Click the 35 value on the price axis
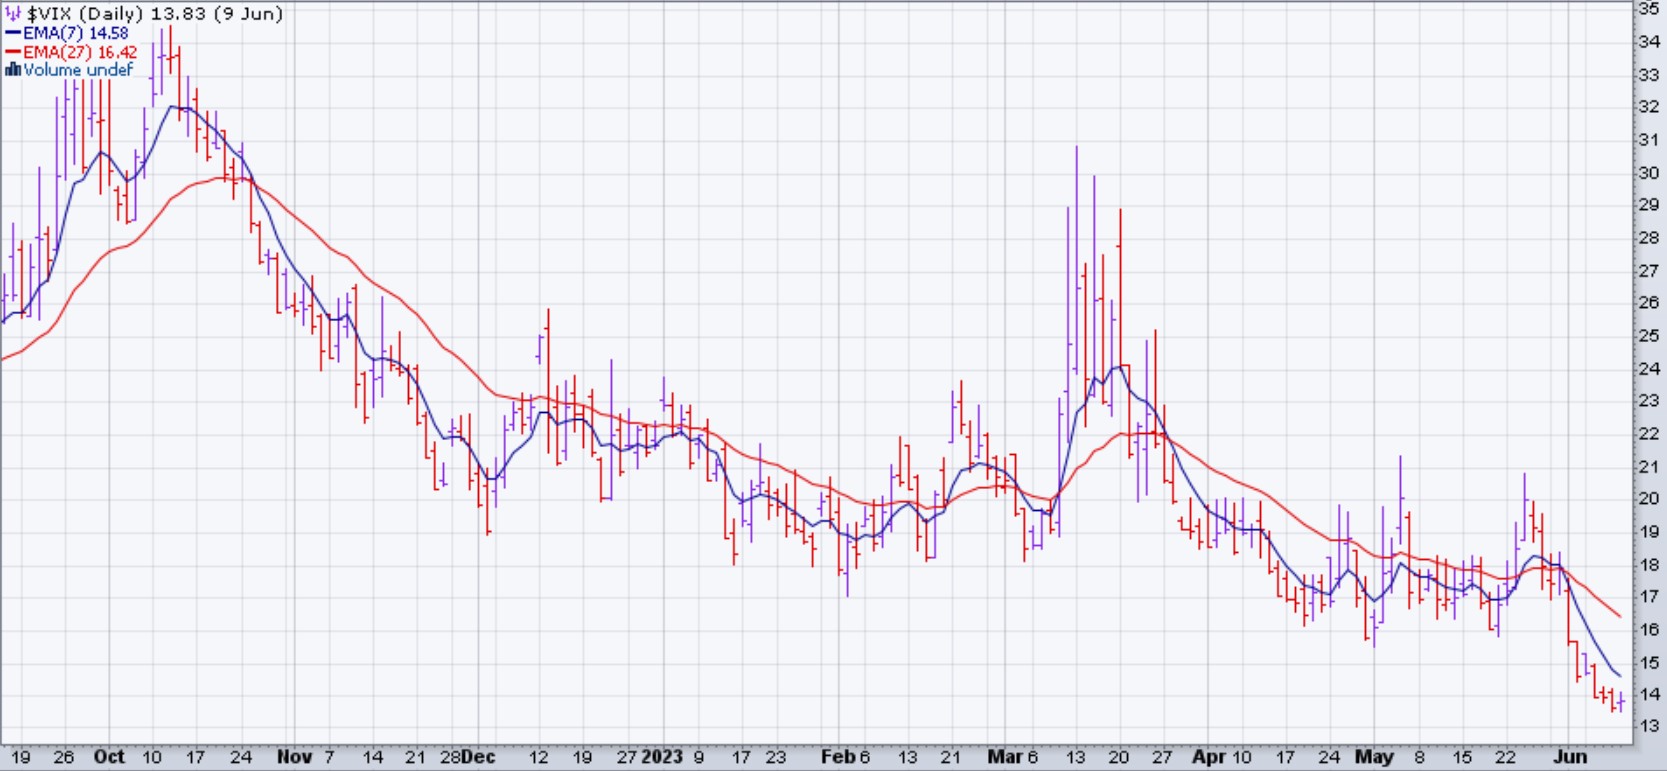The height and width of the screenshot is (771, 1667). tap(1649, 9)
